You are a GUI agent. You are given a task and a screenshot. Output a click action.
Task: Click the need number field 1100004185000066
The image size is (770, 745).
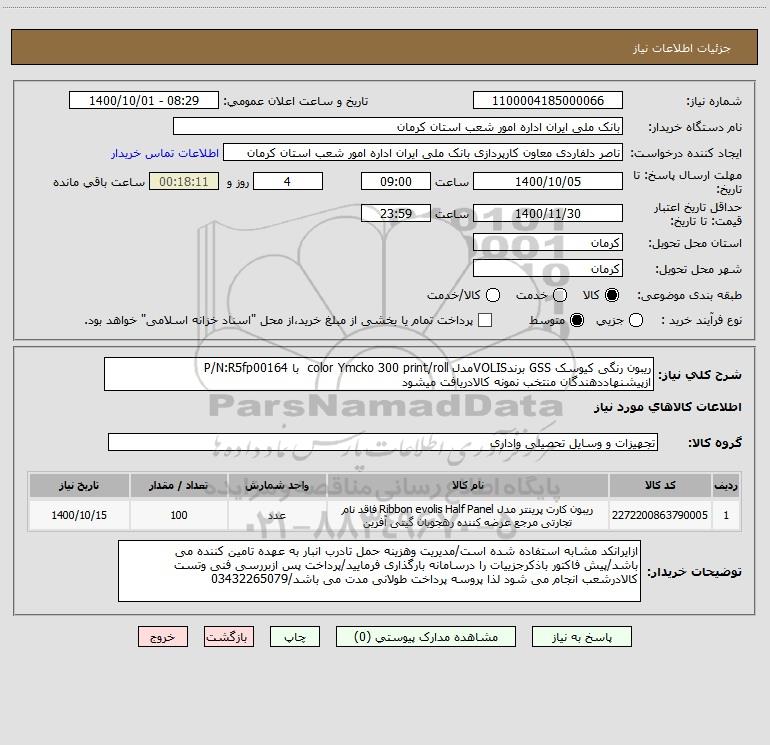(x=548, y=101)
